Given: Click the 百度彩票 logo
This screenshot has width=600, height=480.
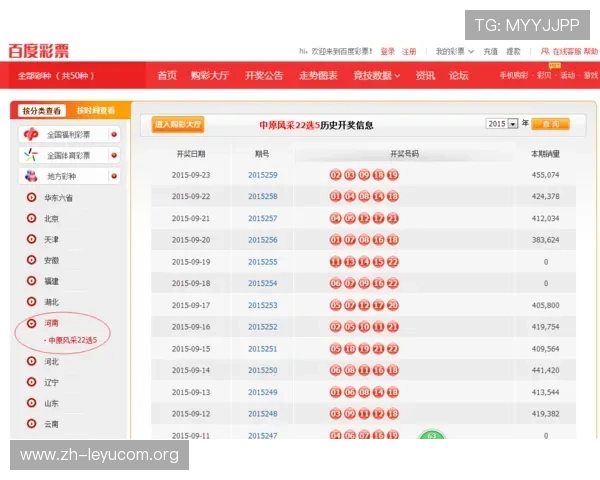Looking at the screenshot, I should 39,51.
